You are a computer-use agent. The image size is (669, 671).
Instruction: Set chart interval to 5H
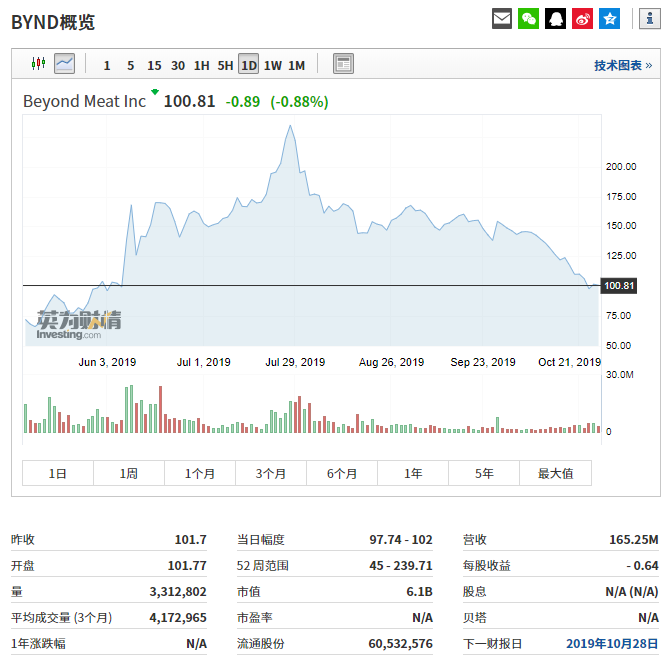[x=225, y=65]
